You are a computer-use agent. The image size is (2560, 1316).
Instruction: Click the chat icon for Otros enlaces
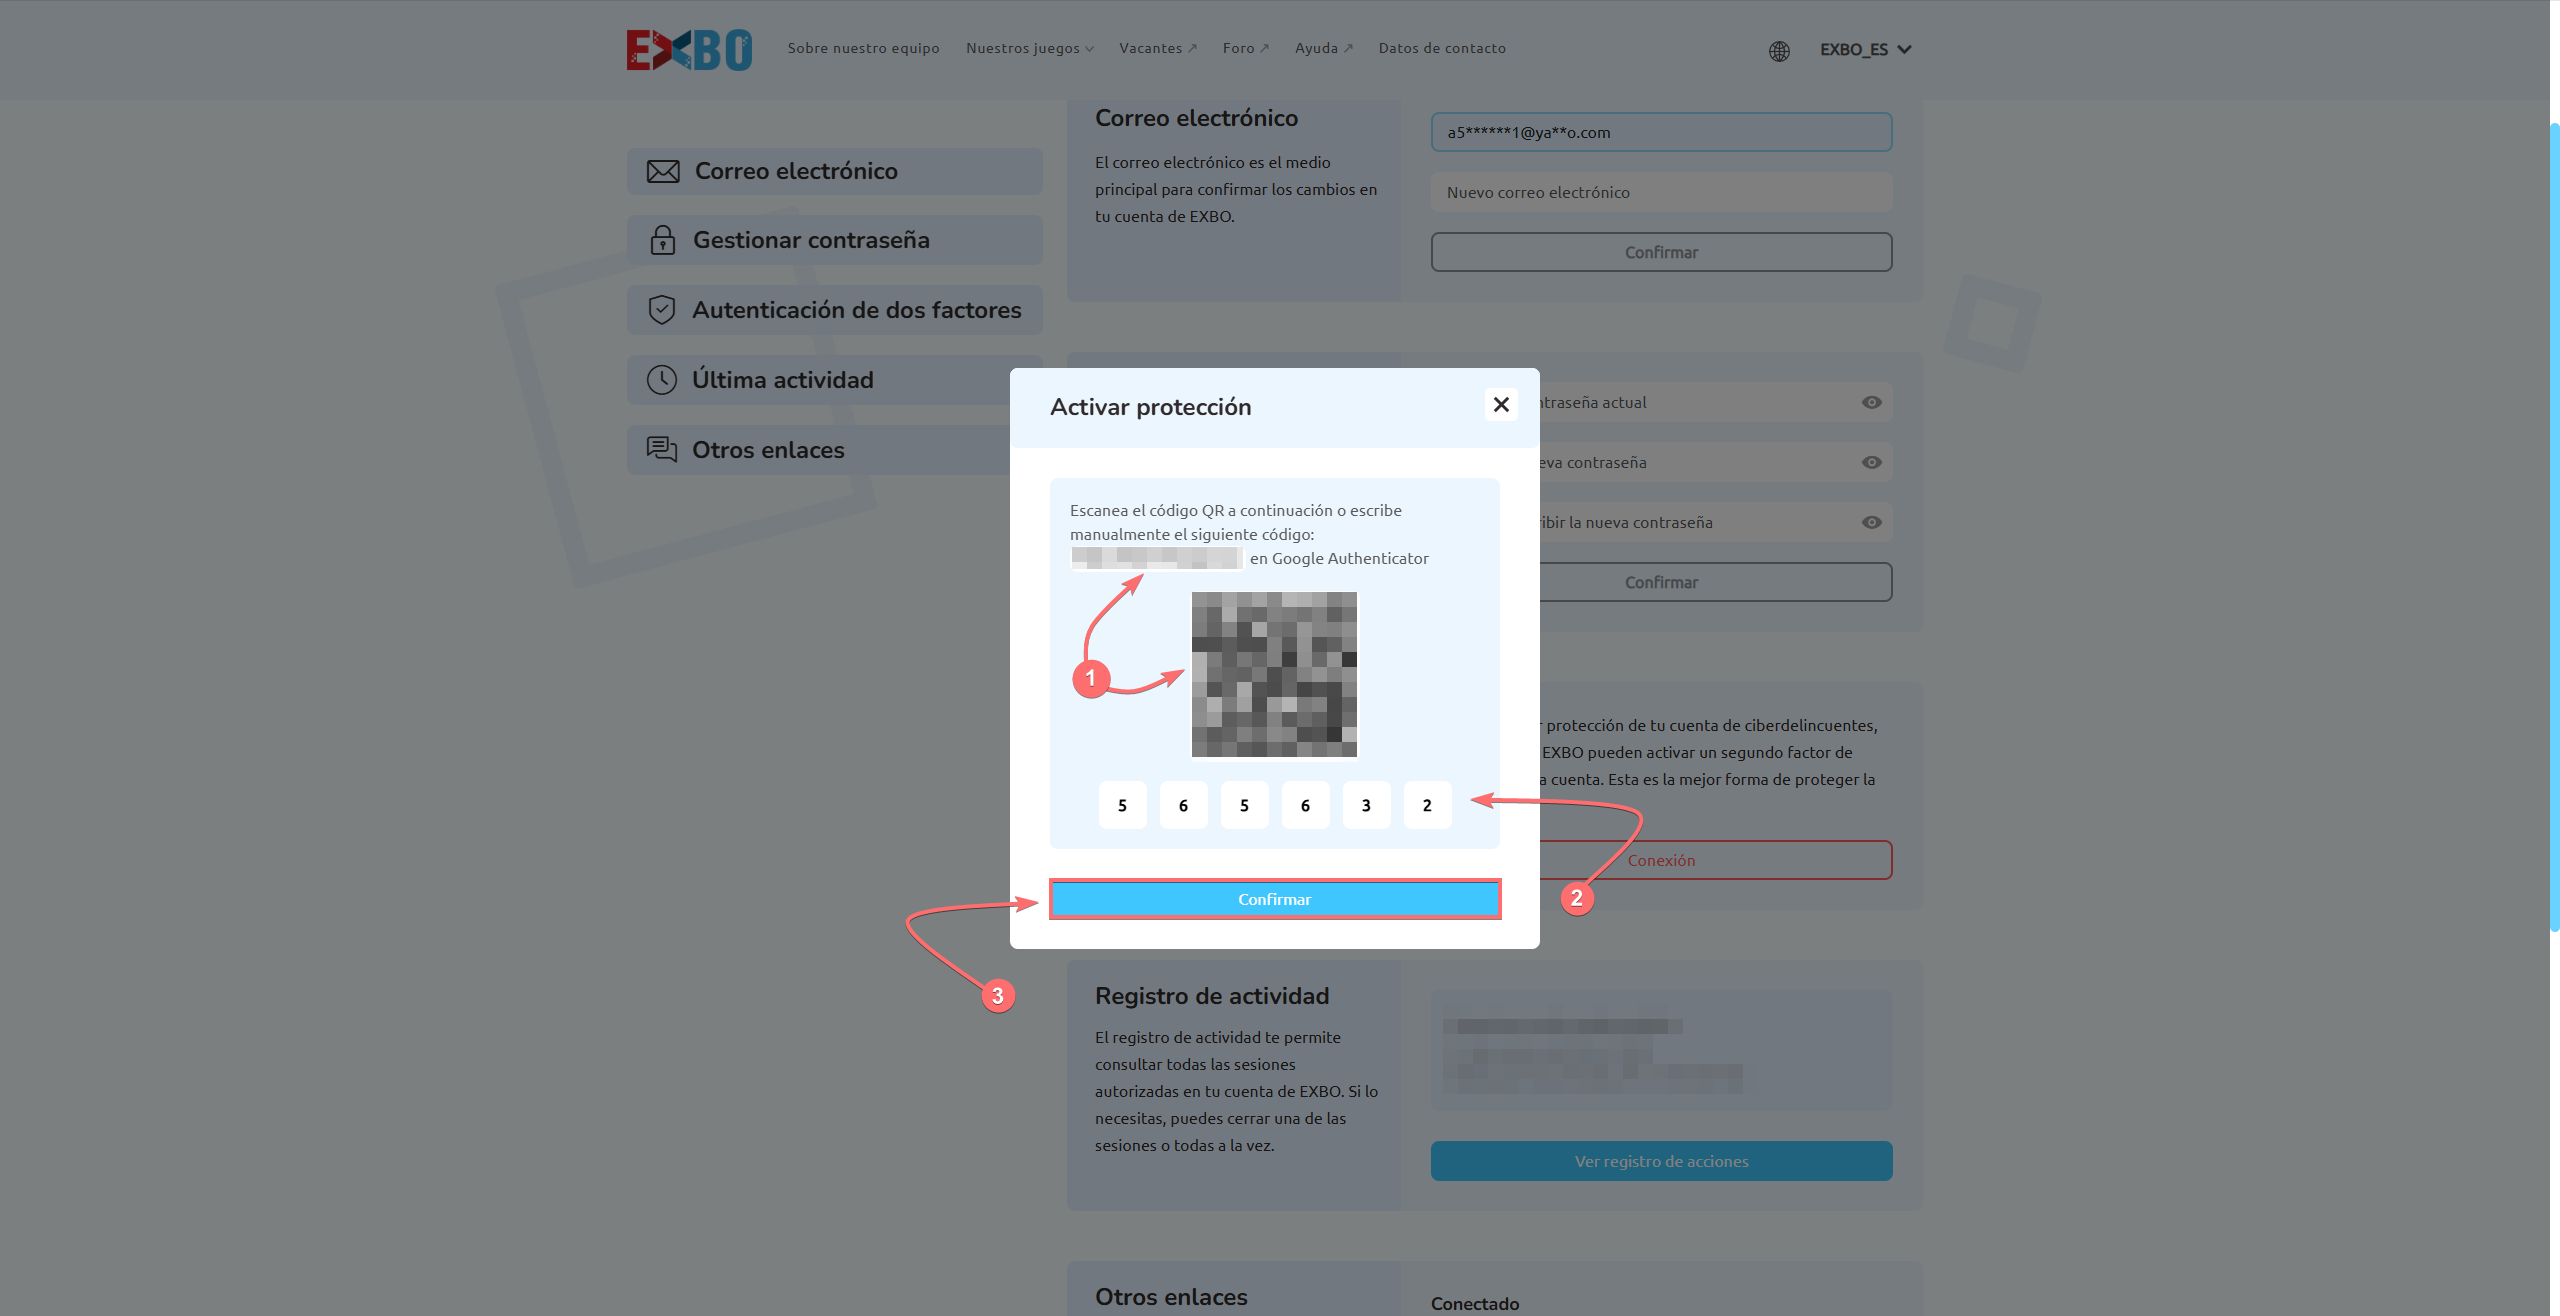662,449
